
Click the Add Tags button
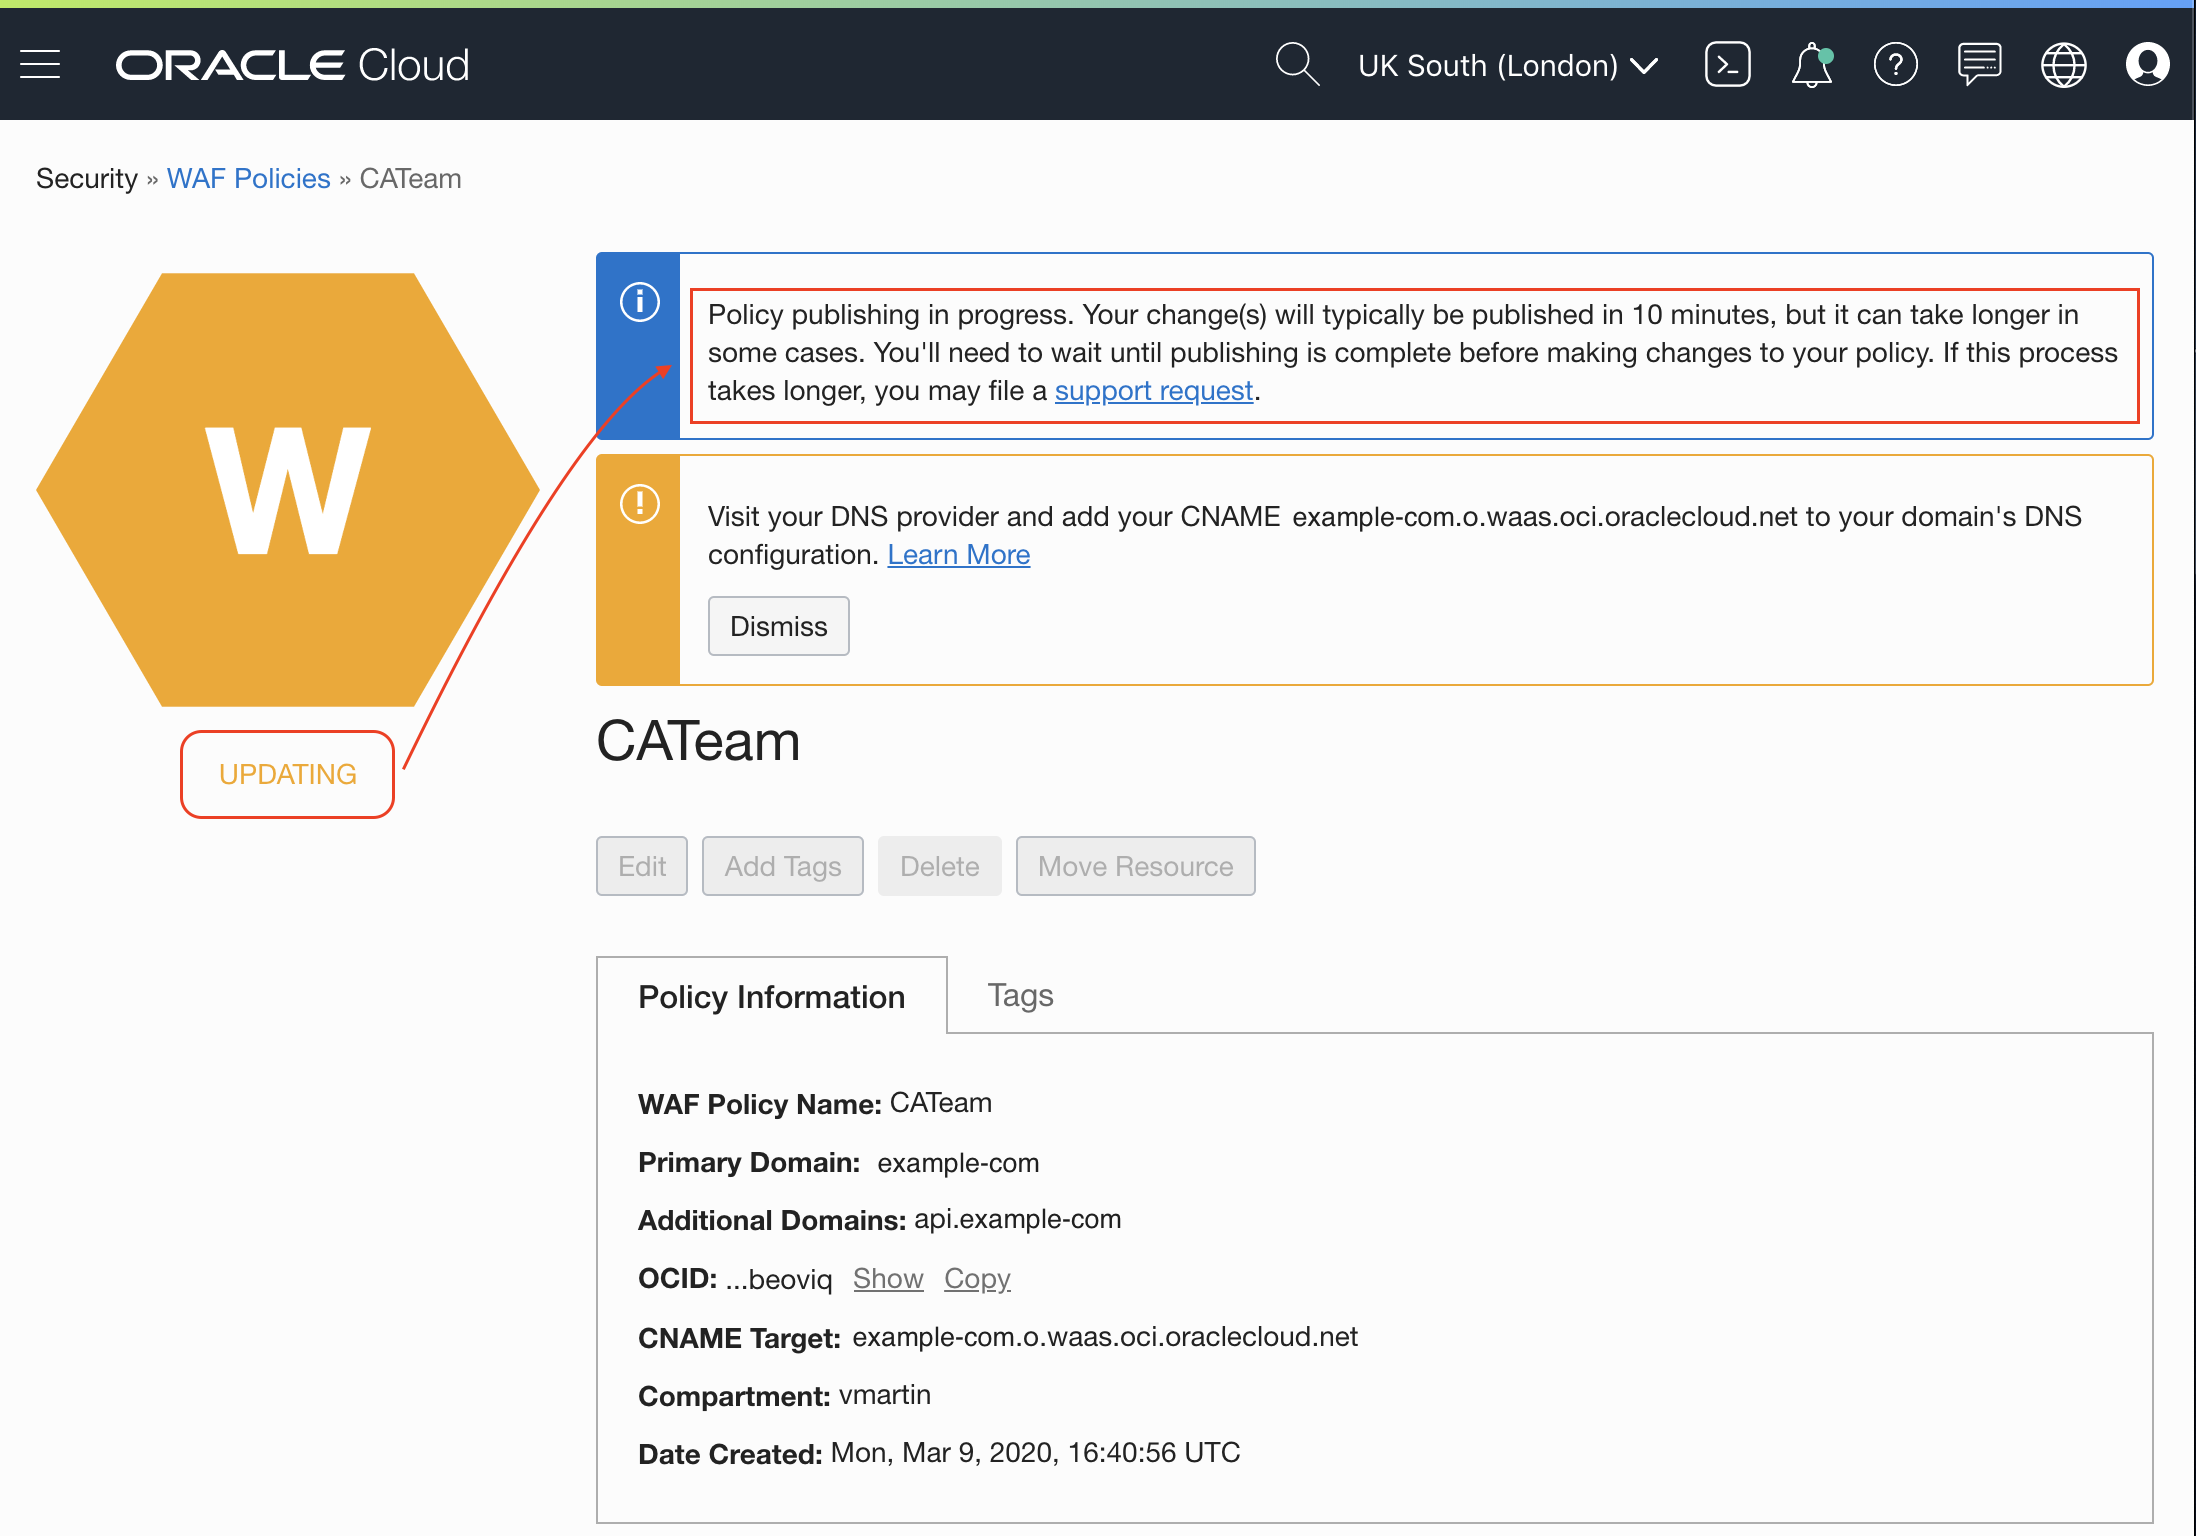(x=782, y=866)
